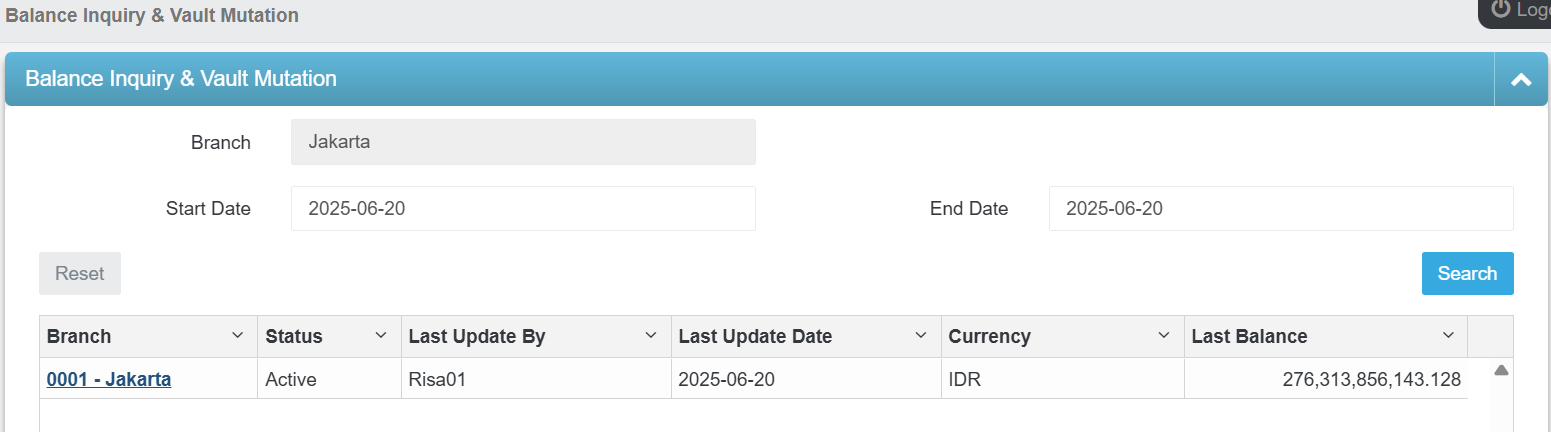Open Last Balance column dropdown arrow

click(1448, 336)
